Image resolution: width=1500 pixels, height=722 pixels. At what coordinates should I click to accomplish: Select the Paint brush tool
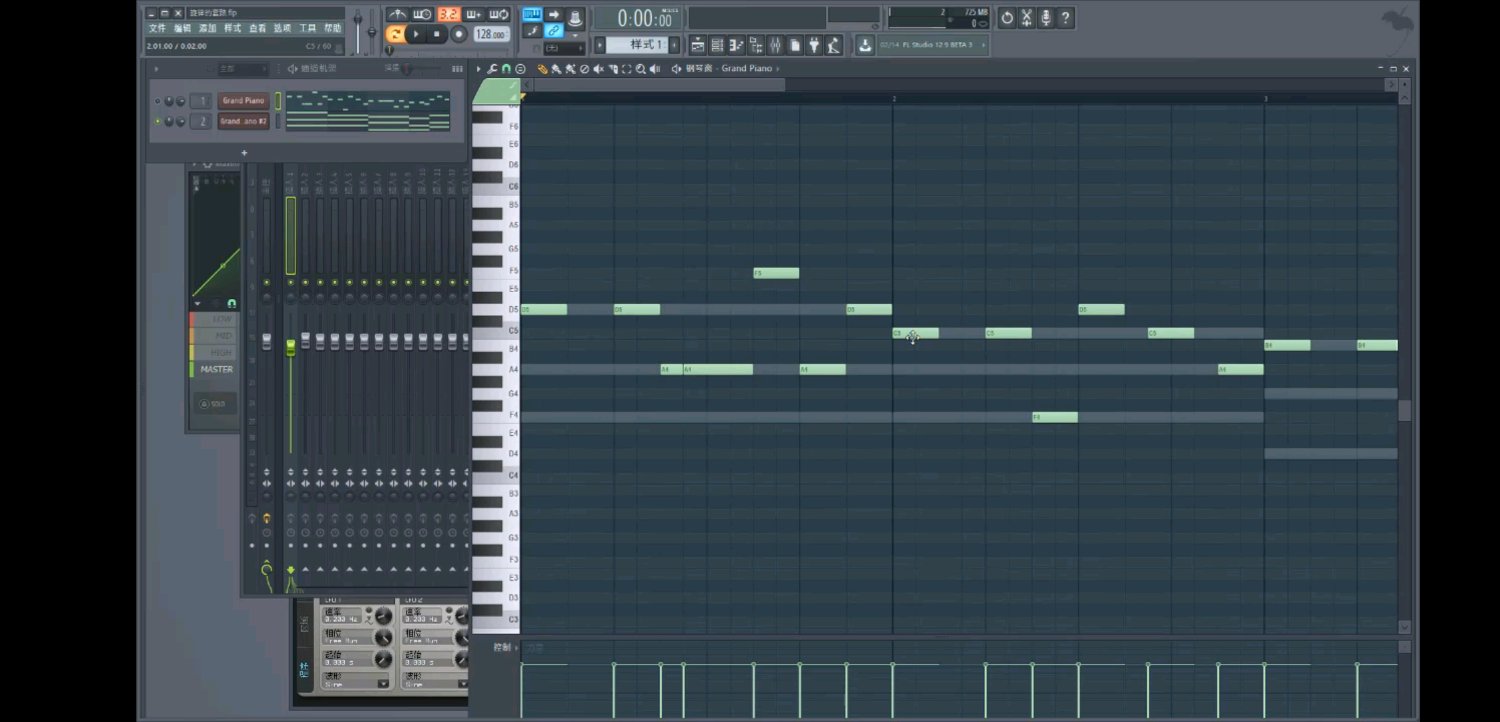(x=556, y=69)
